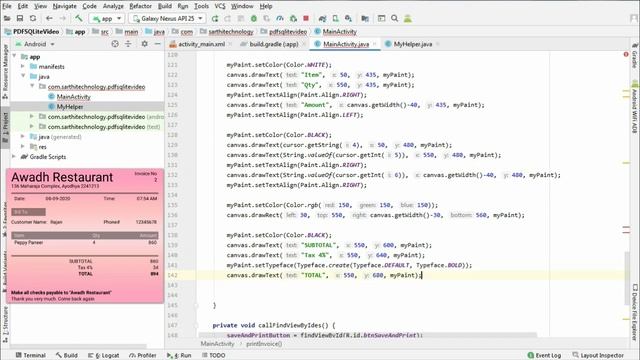Open the Layout Inspector
Viewport: 640px width, 360px height.
point(598,355)
